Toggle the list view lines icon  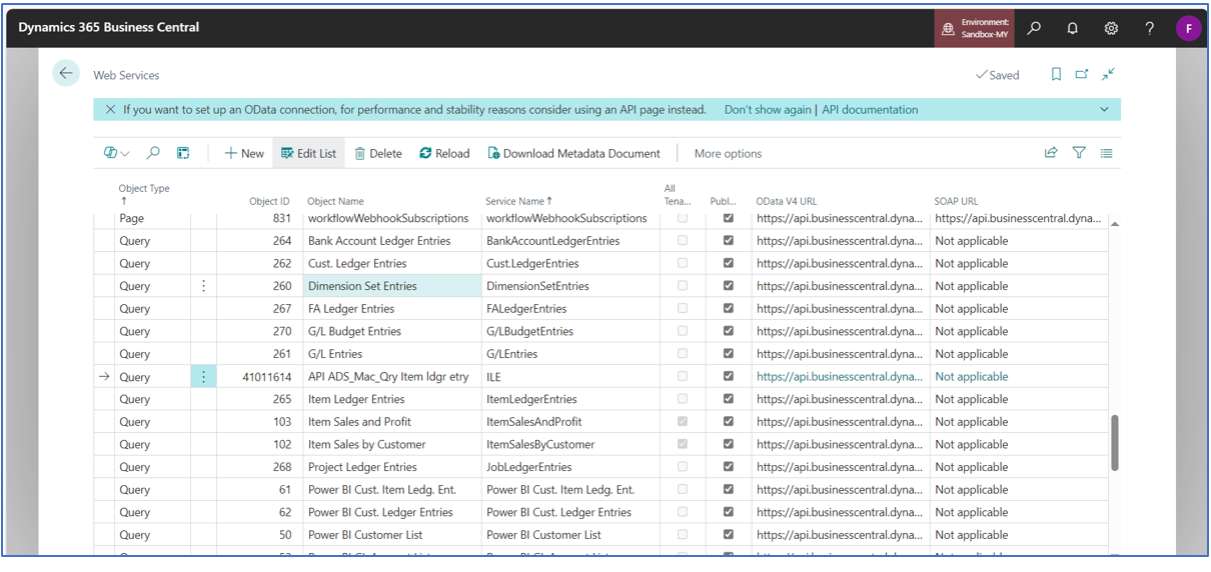coord(1107,153)
